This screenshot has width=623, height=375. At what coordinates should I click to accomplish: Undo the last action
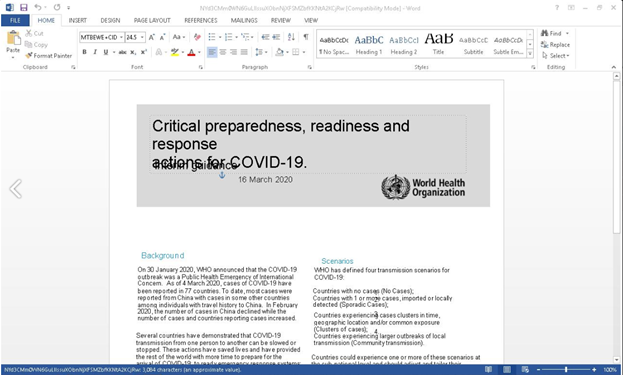point(38,7)
